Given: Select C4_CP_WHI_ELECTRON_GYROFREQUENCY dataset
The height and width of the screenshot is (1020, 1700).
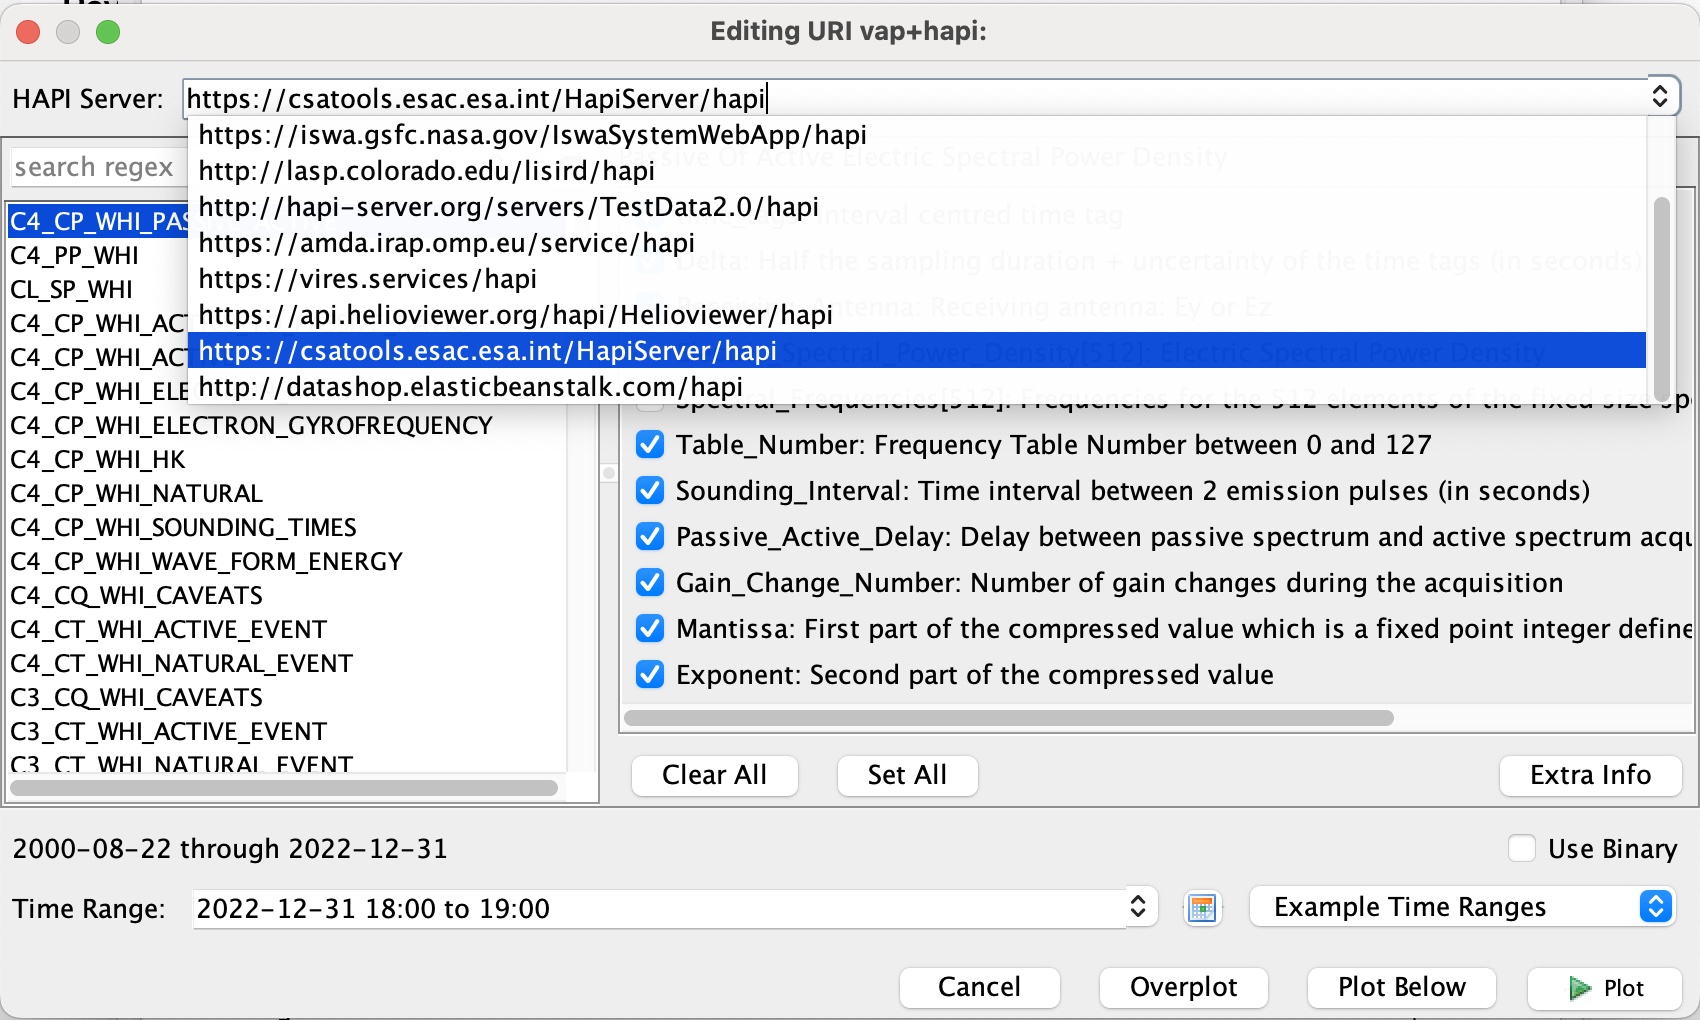Looking at the screenshot, I should (287, 425).
